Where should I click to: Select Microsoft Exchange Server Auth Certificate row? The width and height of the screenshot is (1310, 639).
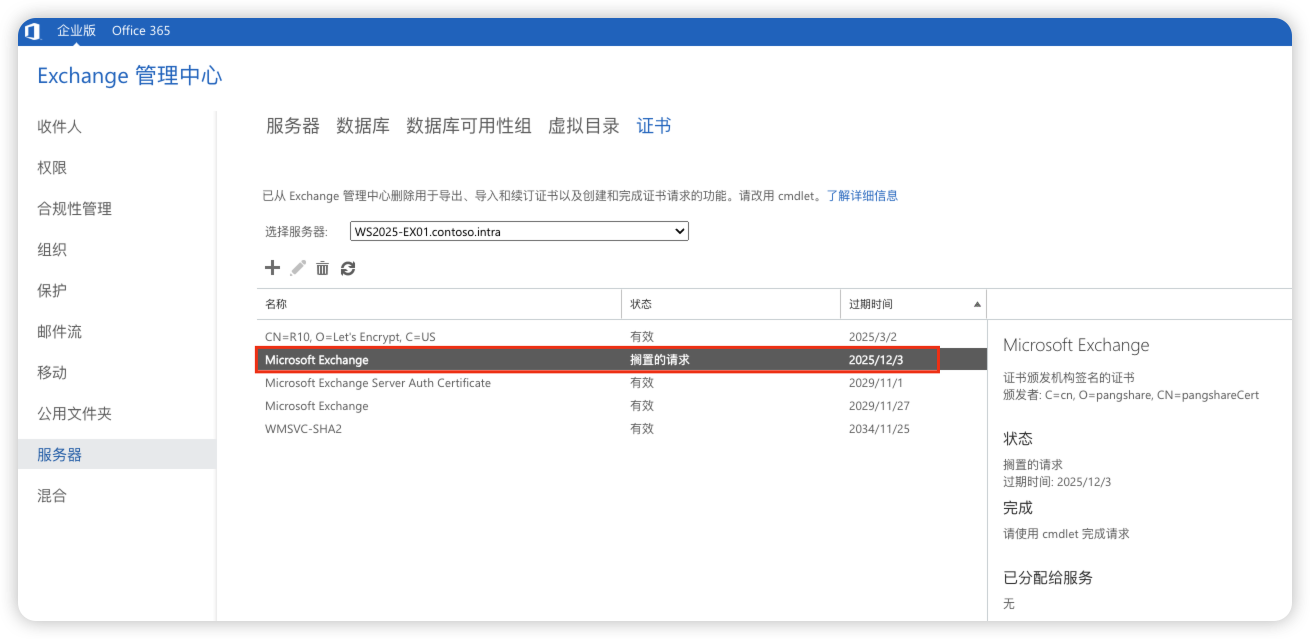point(377,383)
